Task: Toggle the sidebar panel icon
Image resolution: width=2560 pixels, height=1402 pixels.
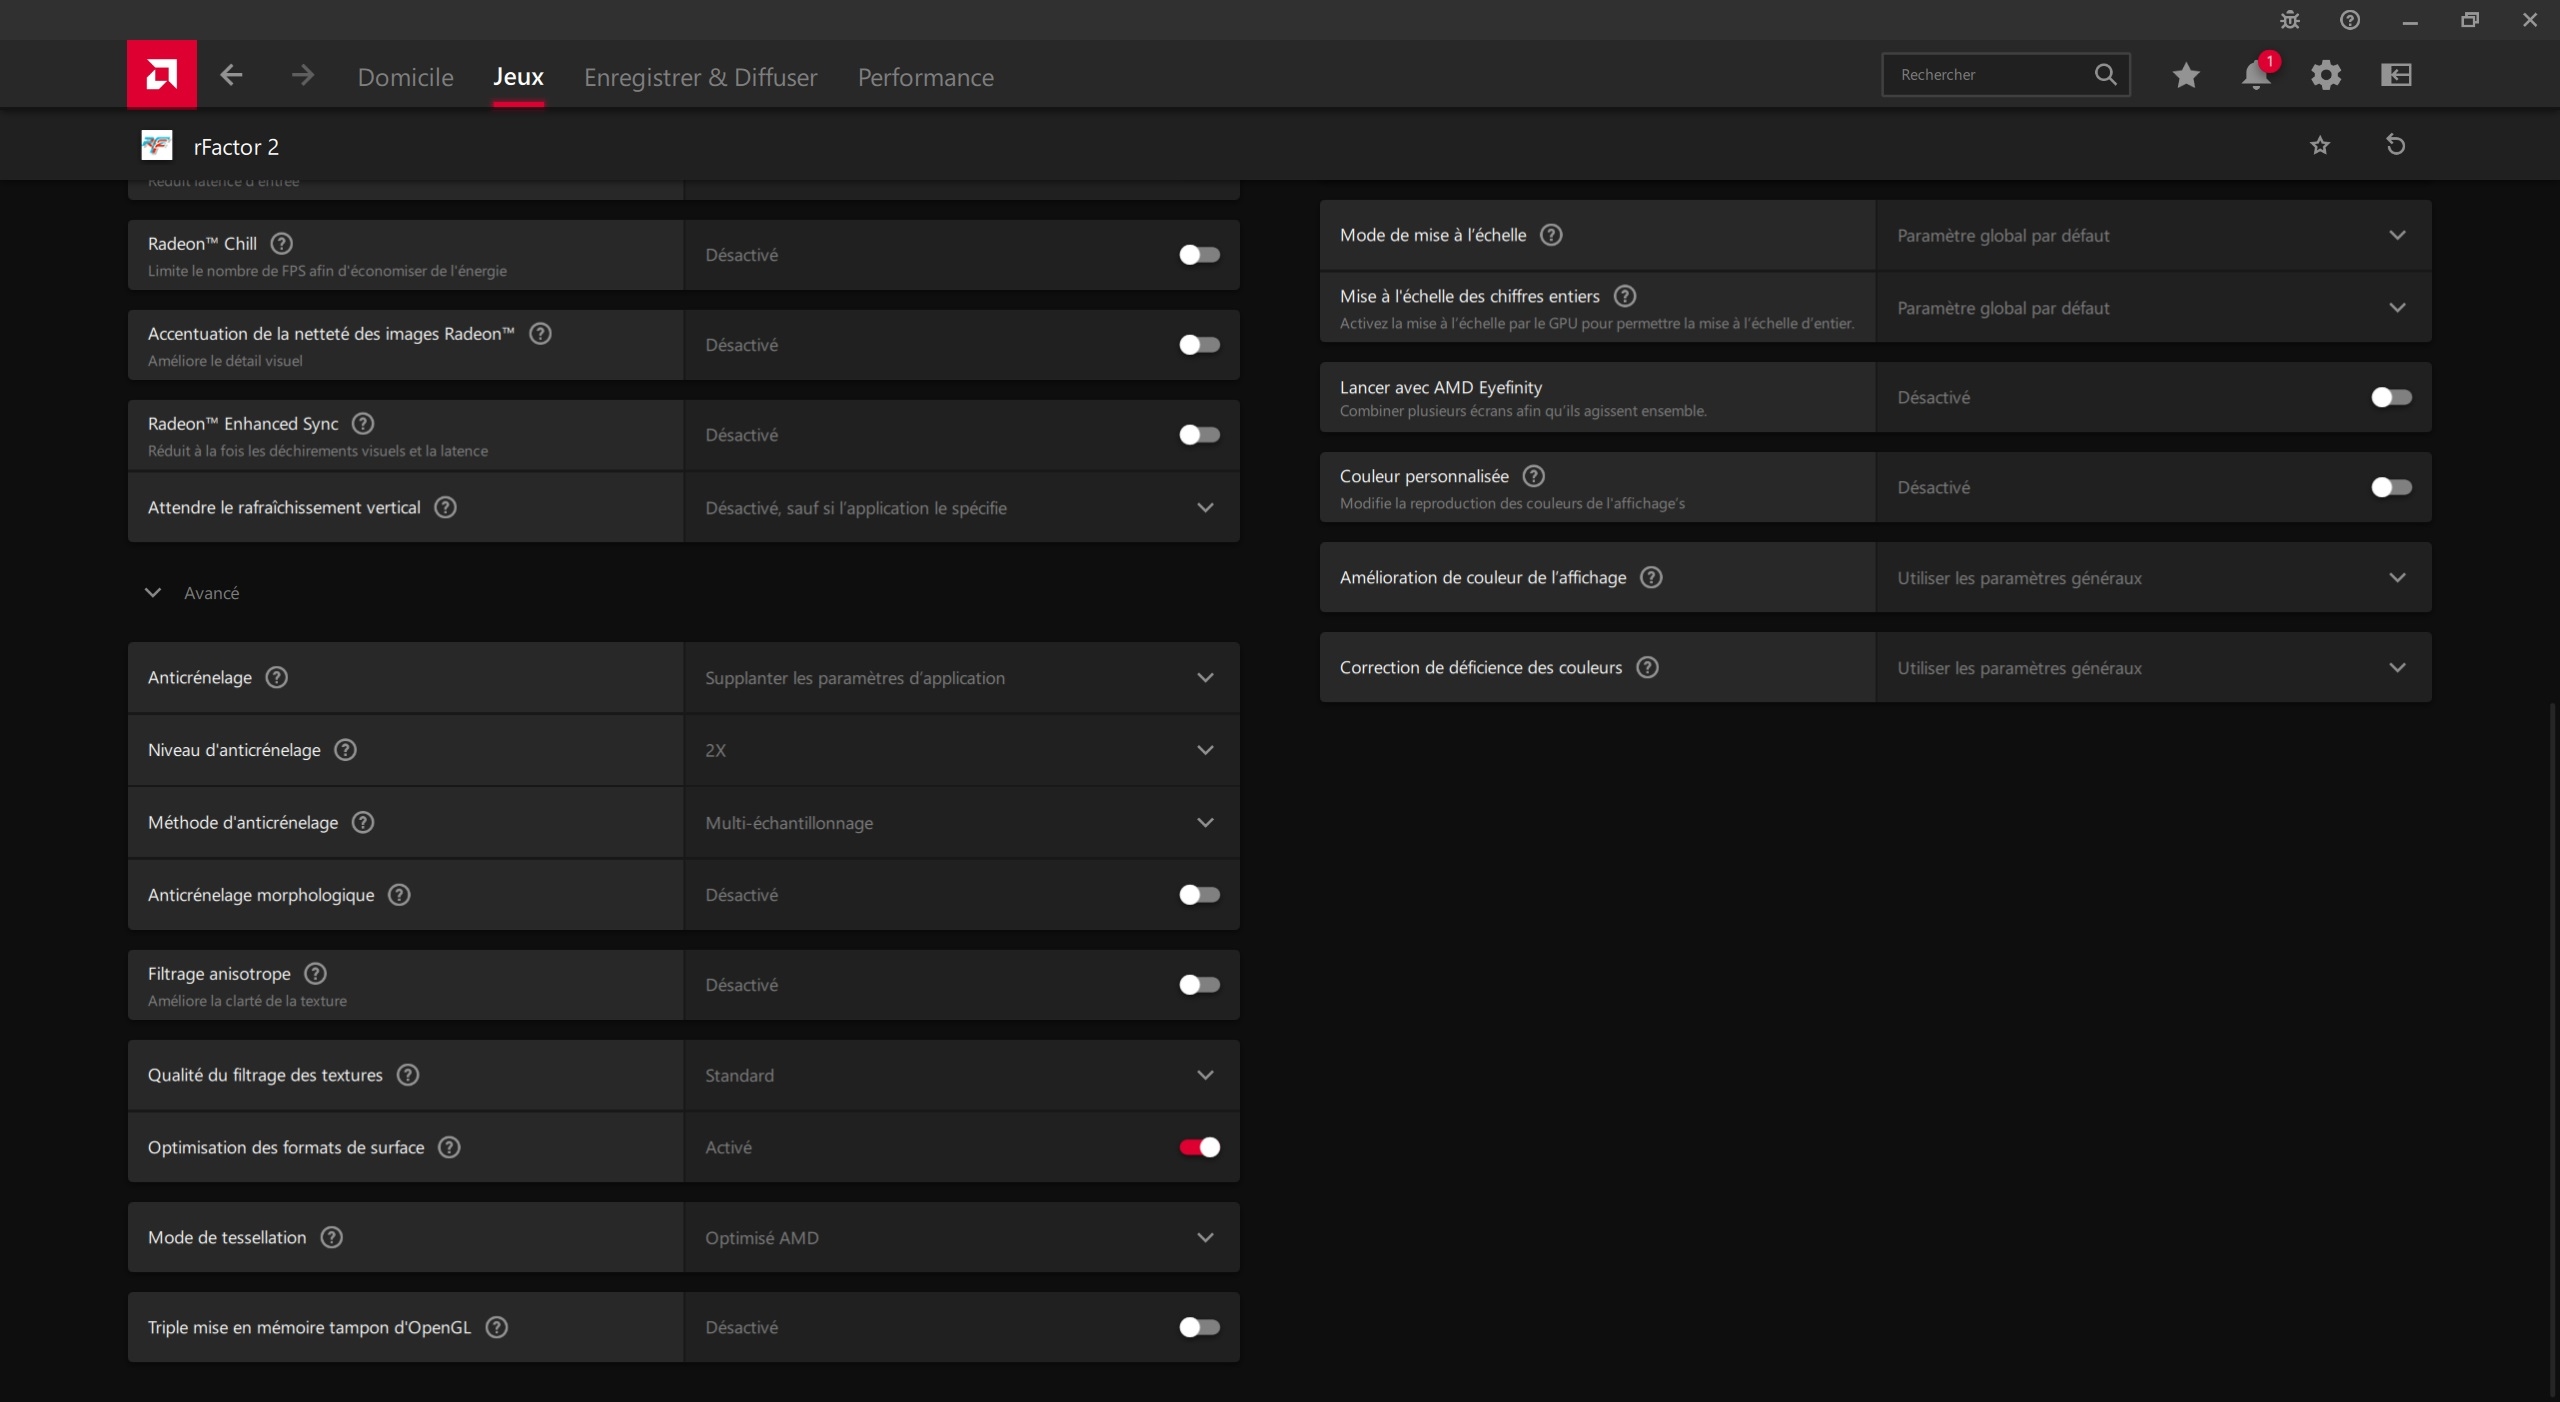Action: 2396,75
